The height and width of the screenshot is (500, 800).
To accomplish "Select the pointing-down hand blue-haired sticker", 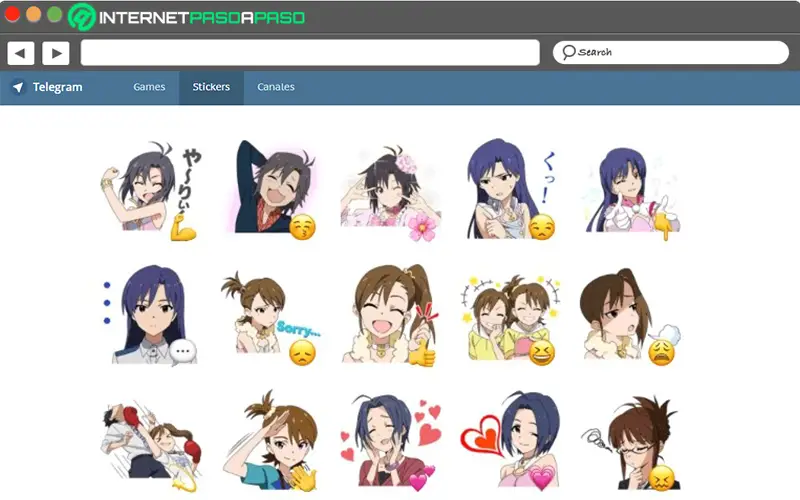I will pyautogui.click(x=633, y=193).
